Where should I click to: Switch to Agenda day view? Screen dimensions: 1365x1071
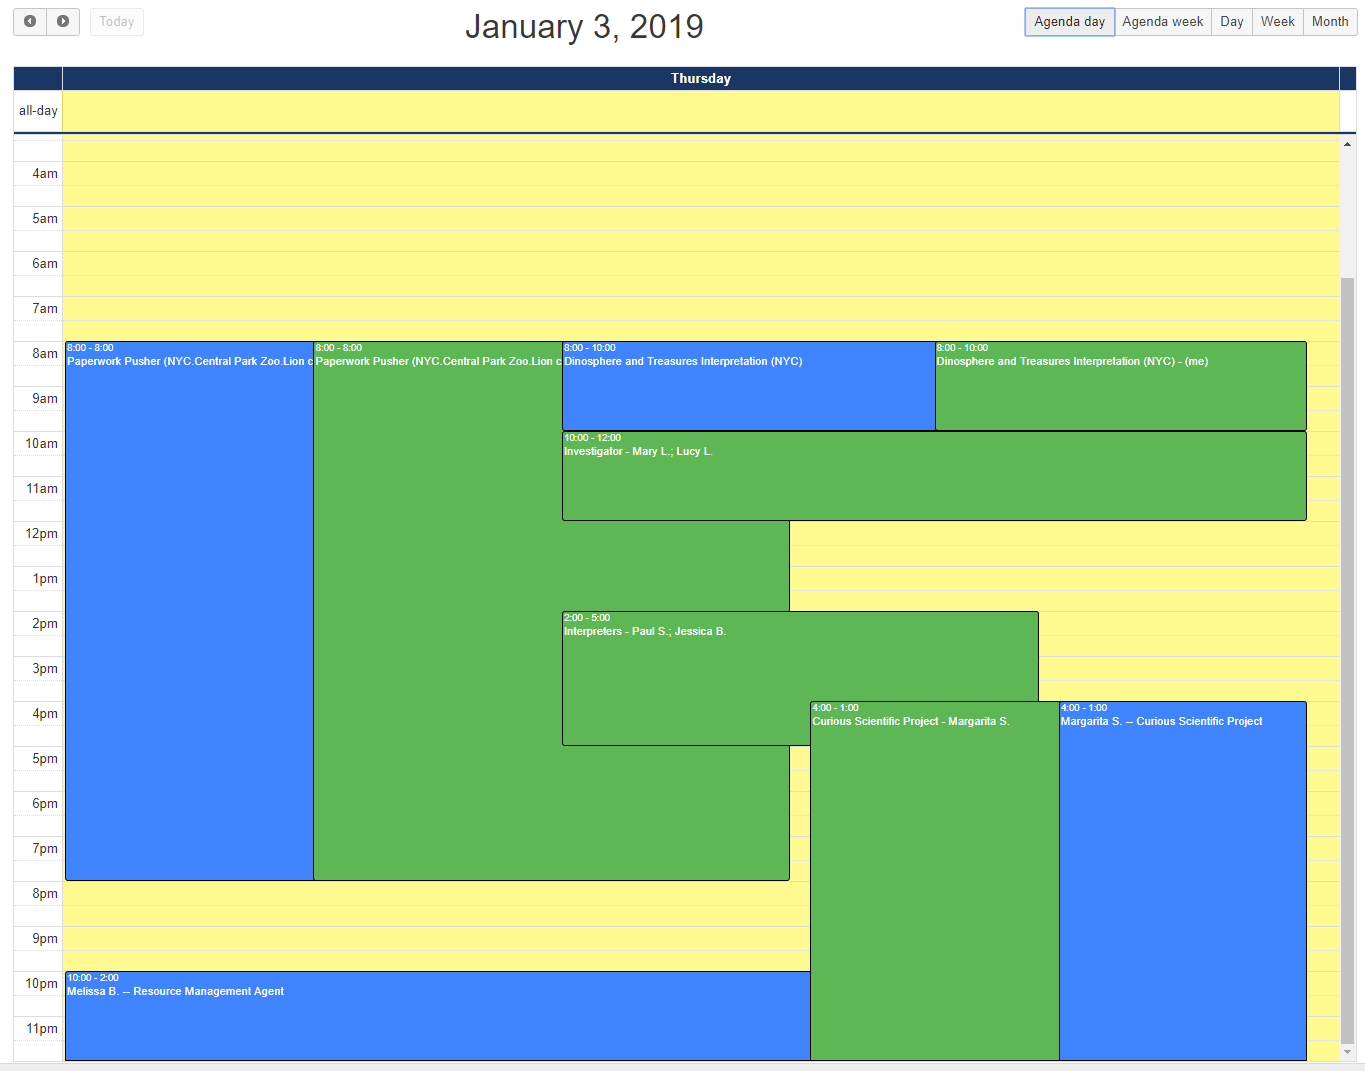1069,21
